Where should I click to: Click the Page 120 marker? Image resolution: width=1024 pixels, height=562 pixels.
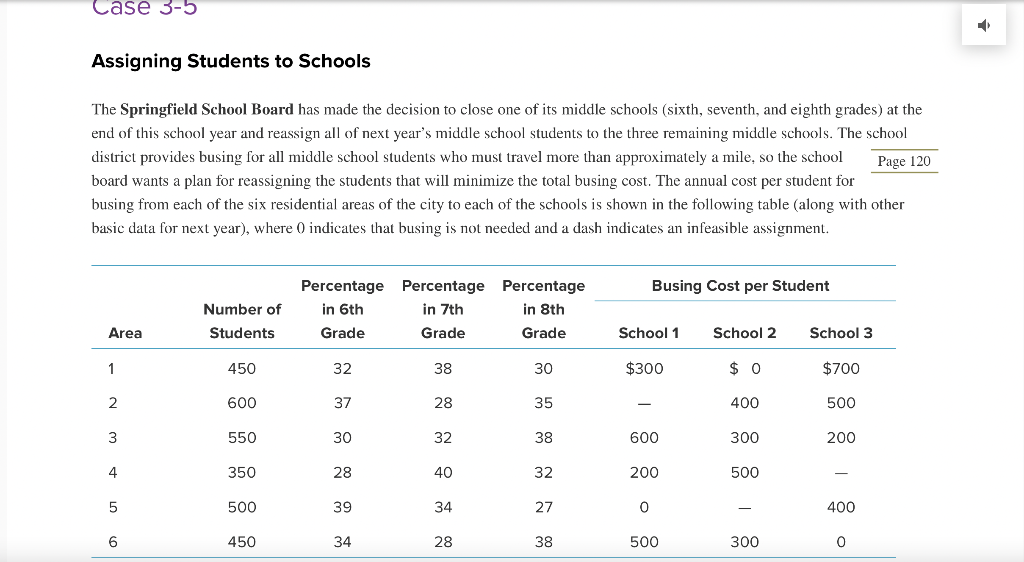tap(904, 161)
